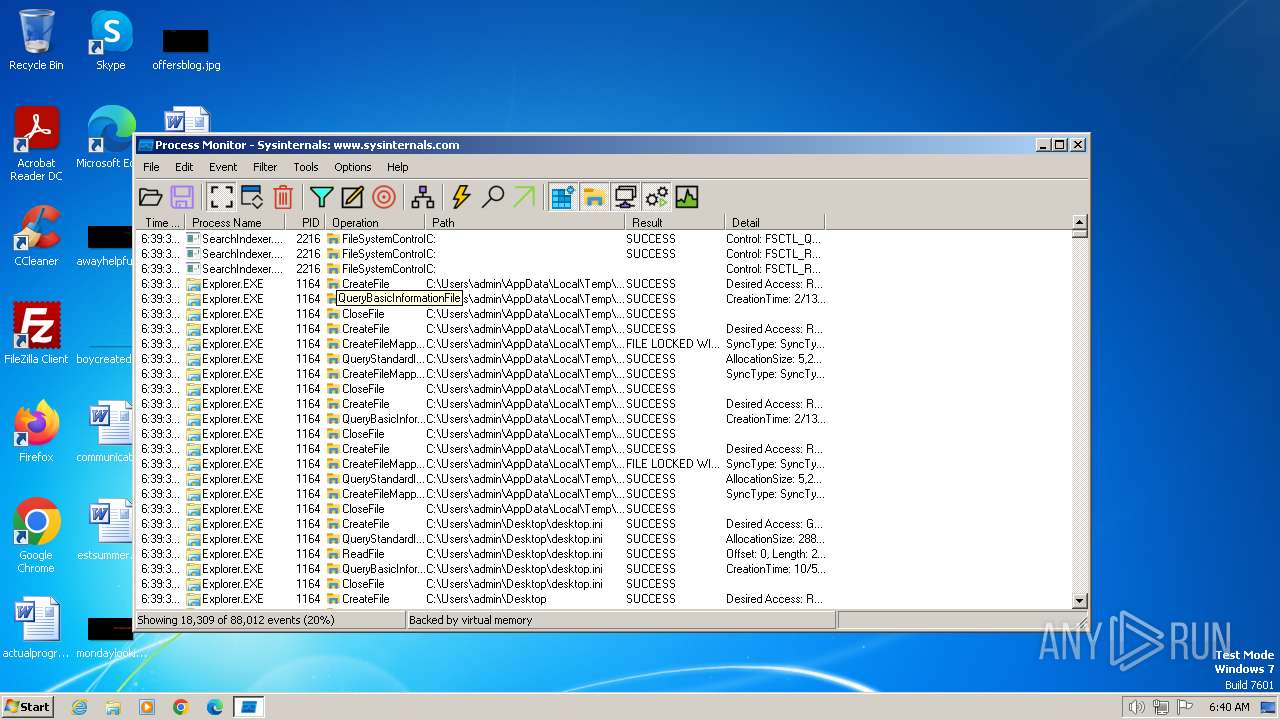This screenshot has height=720, width=1280.
Task: Open Edge from taskbar
Action: (x=215, y=707)
